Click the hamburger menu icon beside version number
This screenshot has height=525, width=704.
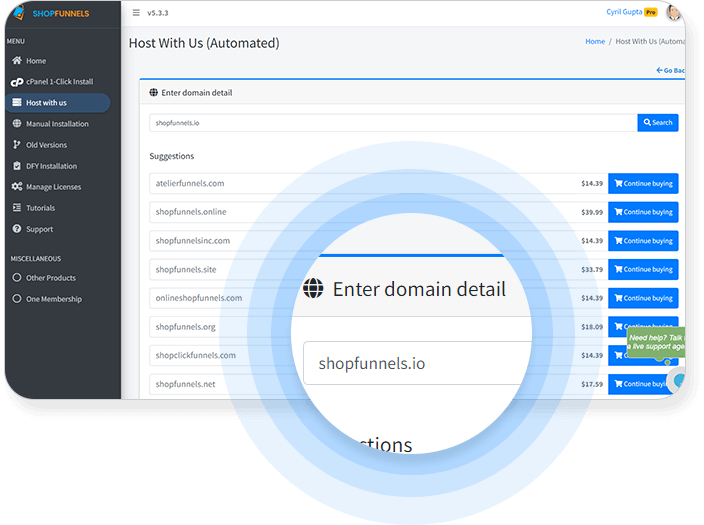coord(136,13)
